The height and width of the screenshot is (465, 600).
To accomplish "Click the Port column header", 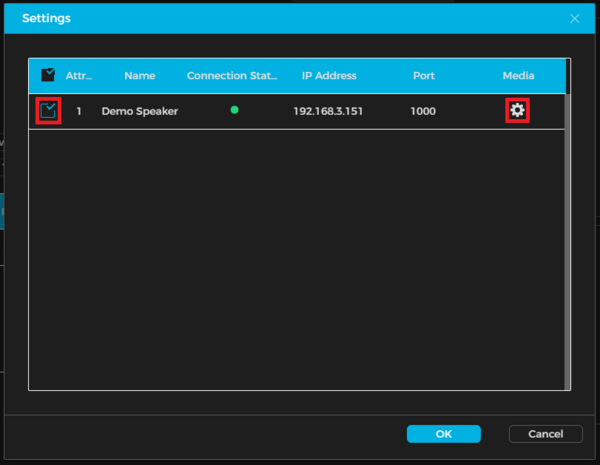I will [x=423, y=75].
